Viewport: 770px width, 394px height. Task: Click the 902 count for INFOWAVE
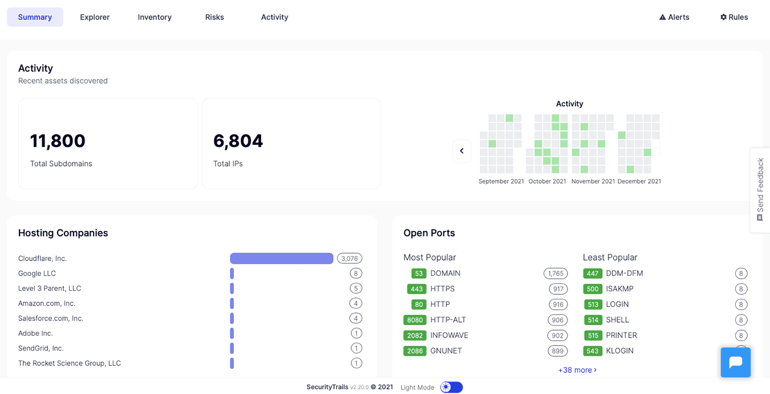pos(558,336)
